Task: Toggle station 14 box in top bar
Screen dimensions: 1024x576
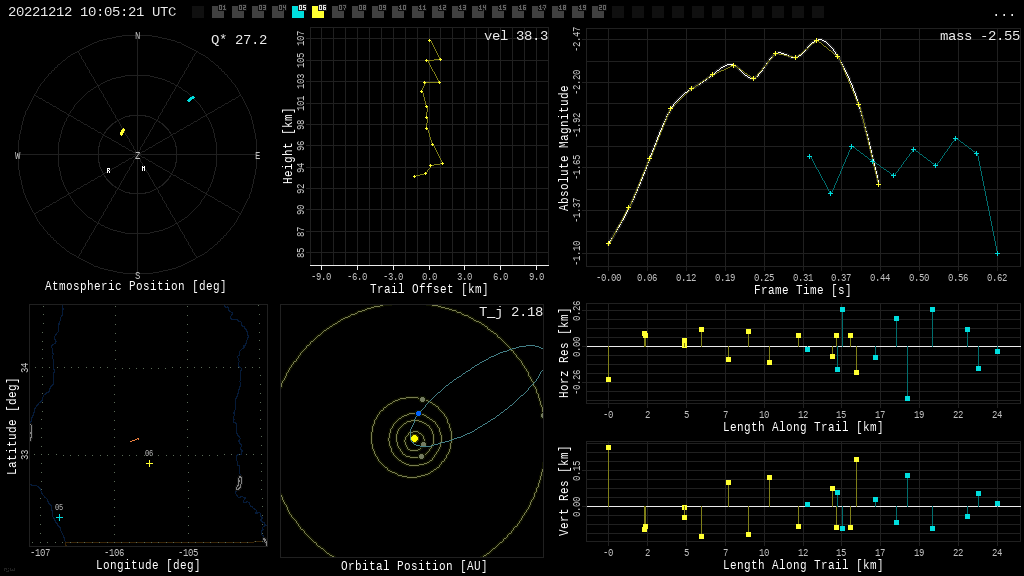Action: coord(477,12)
